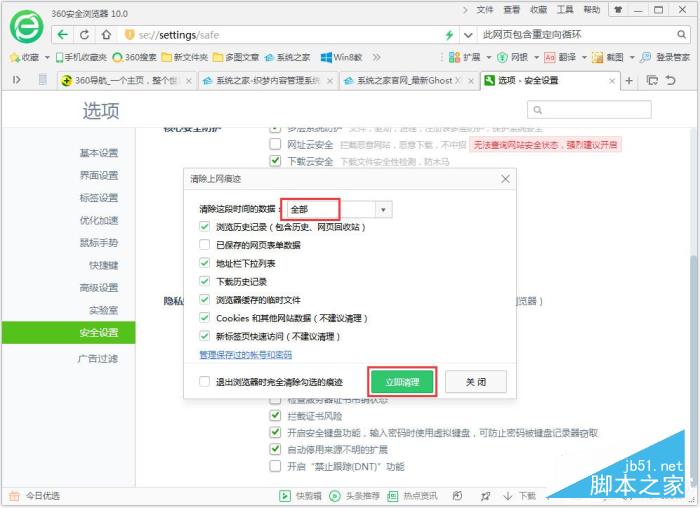Open 今日优选 in status bar

pyautogui.click(x=35, y=496)
